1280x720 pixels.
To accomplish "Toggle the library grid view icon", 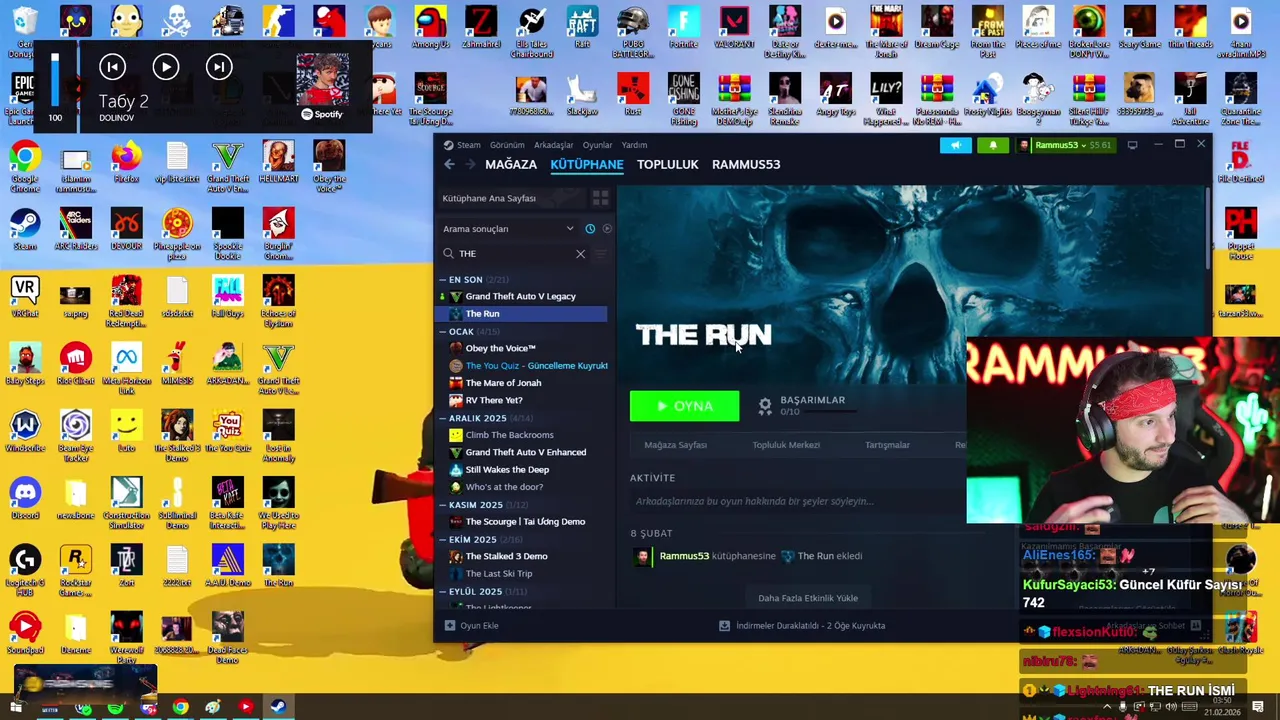I will click(x=600, y=198).
